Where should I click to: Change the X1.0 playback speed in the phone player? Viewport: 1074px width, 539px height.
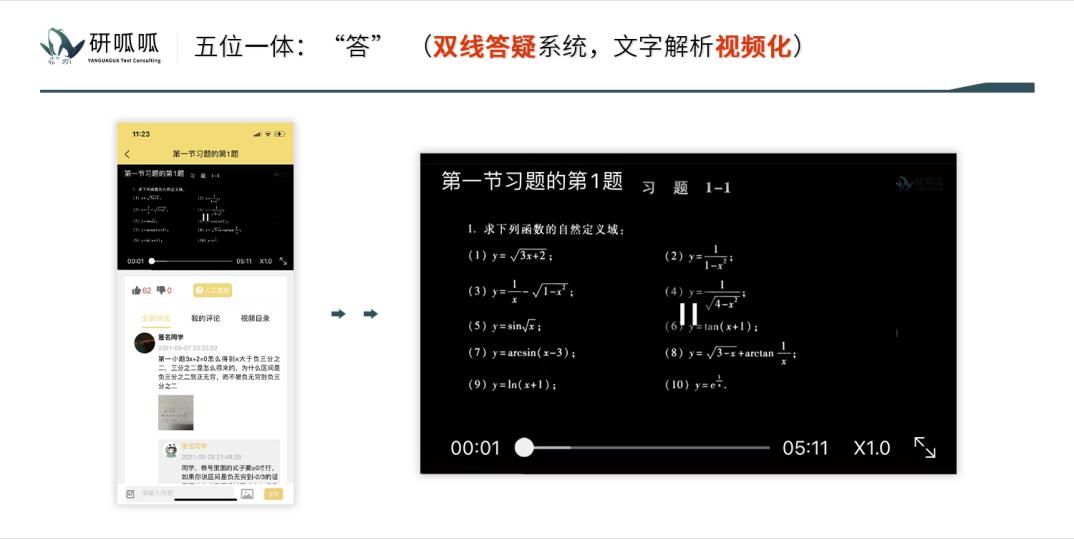click(266, 261)
